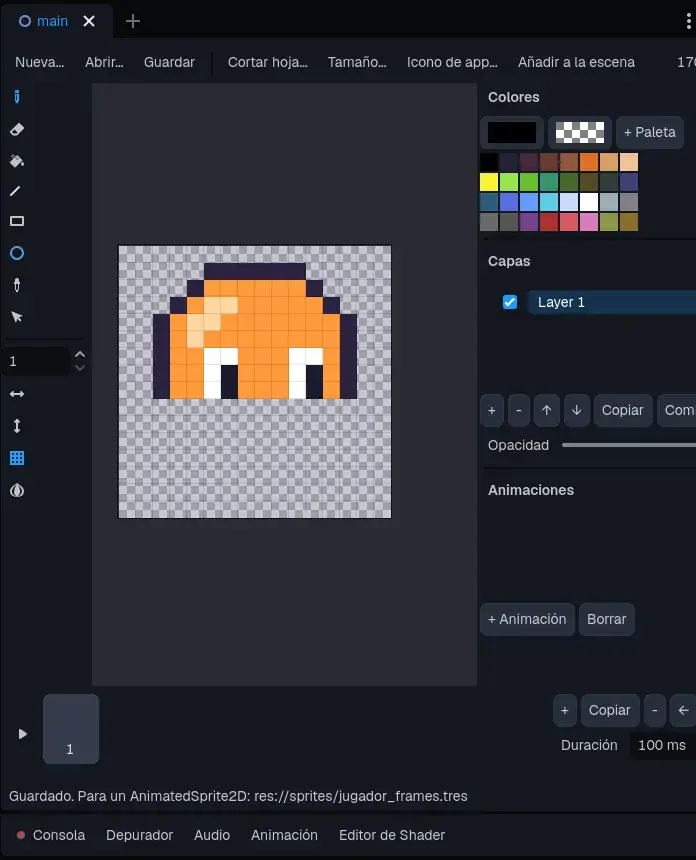Open the three-dot options menu
This screenshot has height=860, width=696.
[x=689, y=21]
